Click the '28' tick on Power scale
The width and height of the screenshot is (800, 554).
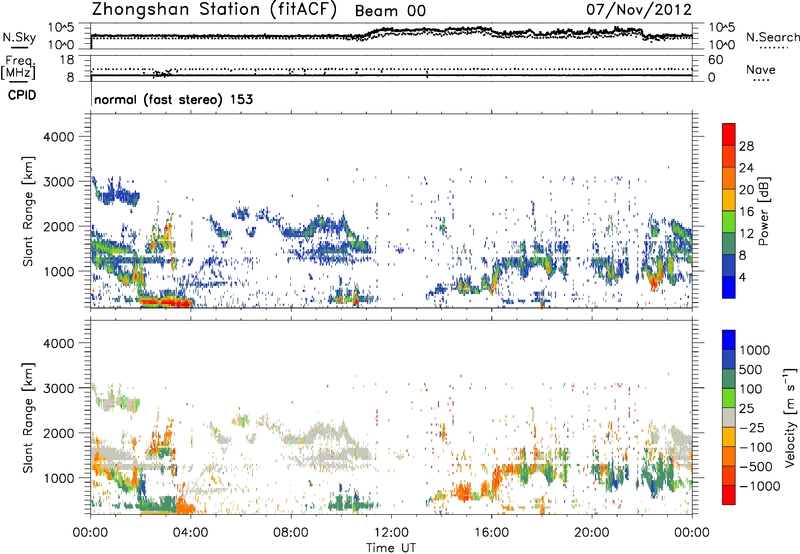click(746, 146)
